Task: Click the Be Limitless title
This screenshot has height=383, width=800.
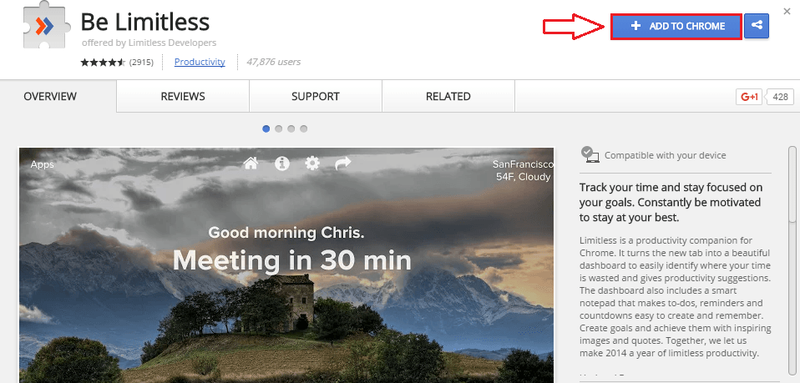Action: [145, 22]
